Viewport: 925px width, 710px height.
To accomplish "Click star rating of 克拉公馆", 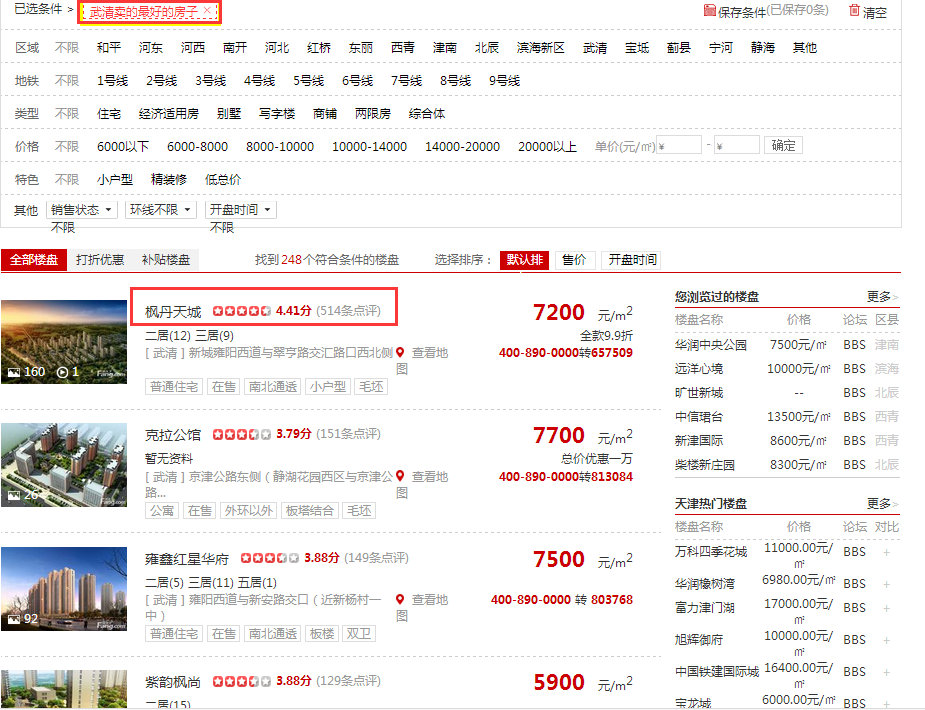I will pyautogui.click(x=241, y=435).
